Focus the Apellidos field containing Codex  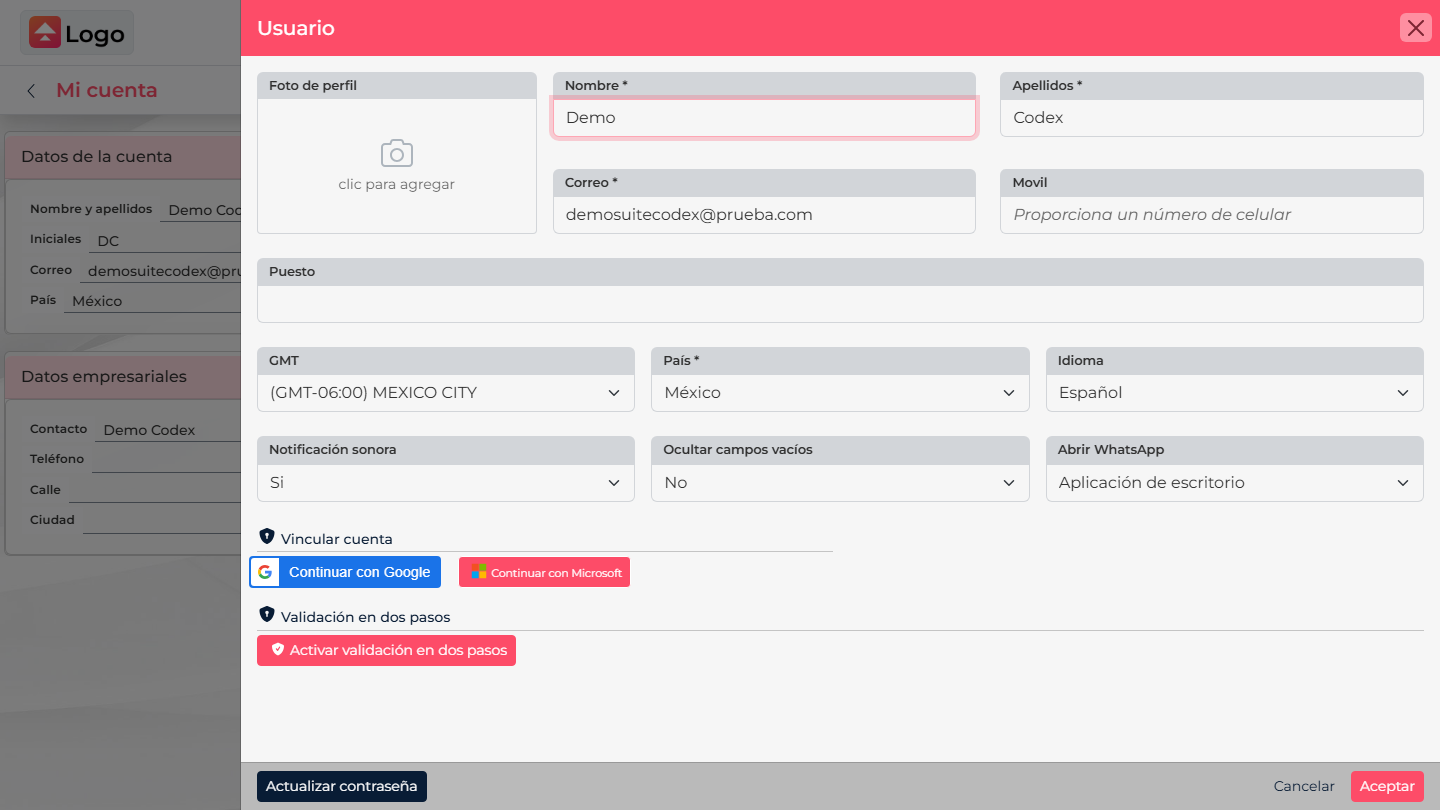(1212, 118)
